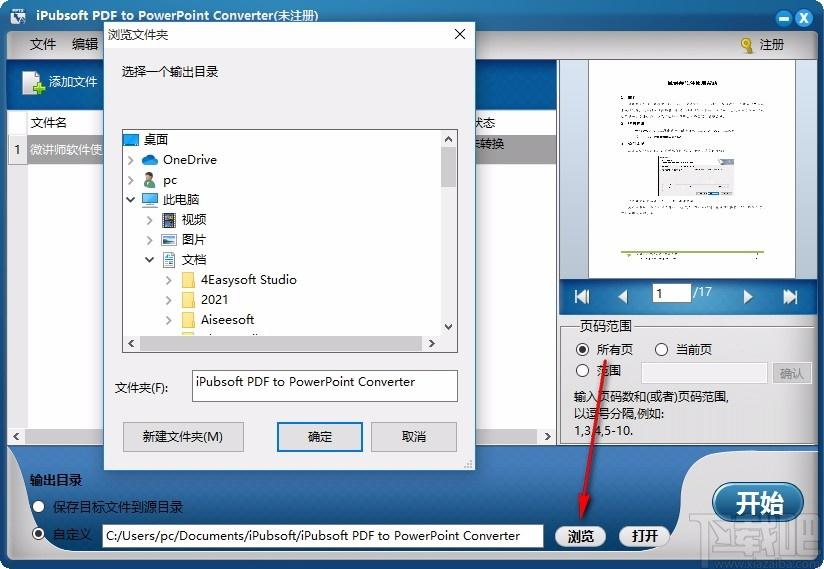Open the Register (注册) menu item
The height and width of the screenshot is (569, 824).
point(771,45)
